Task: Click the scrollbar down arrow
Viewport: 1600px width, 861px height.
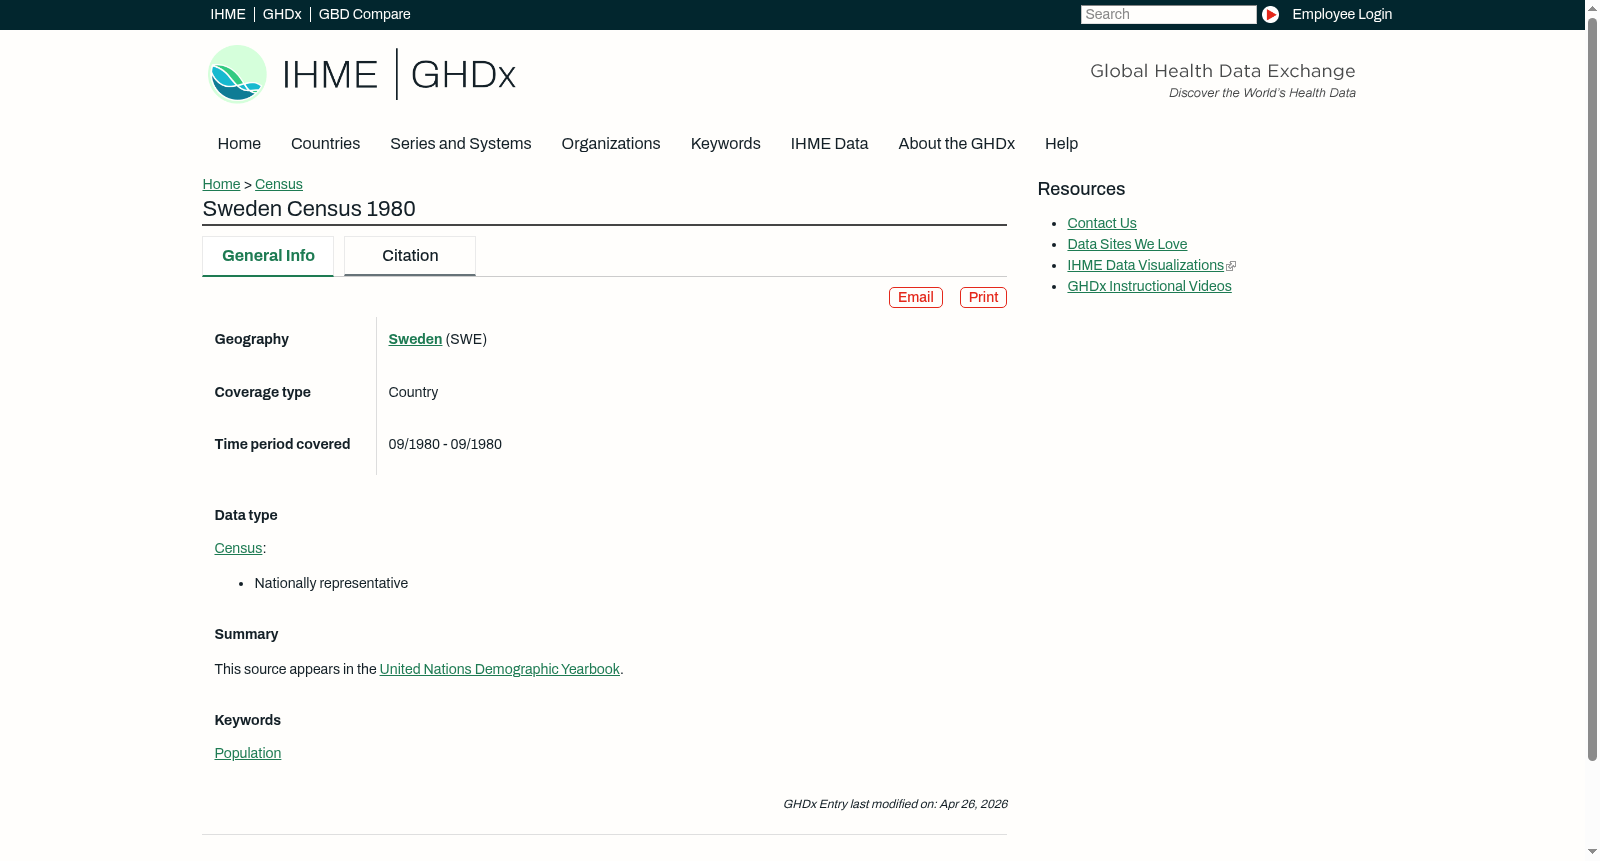Action: pyautogui.click(x=1592, y=853)
